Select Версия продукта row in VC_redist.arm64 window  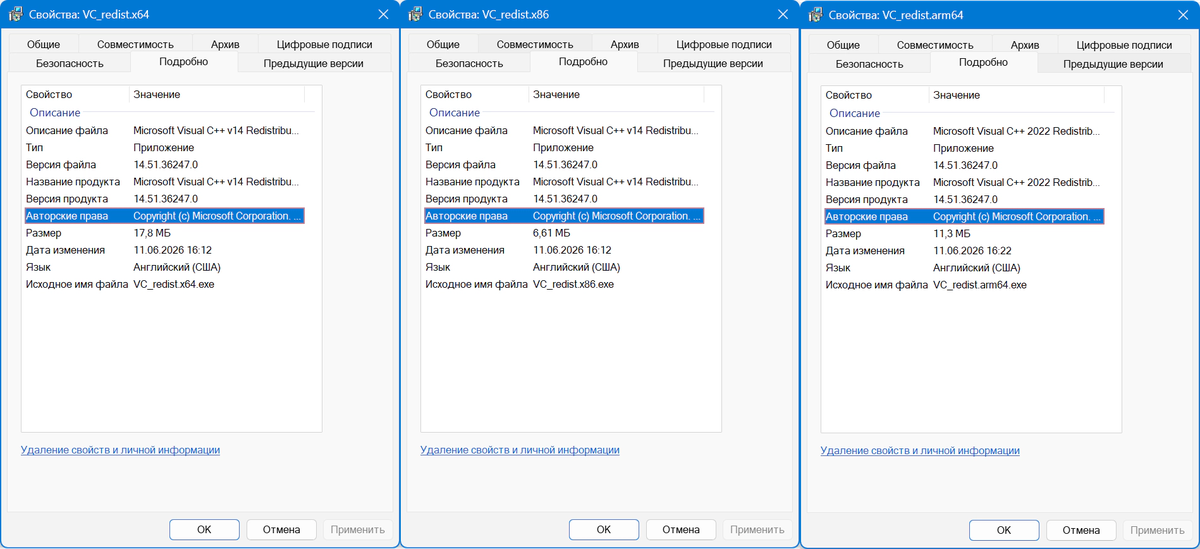[963, 199]
